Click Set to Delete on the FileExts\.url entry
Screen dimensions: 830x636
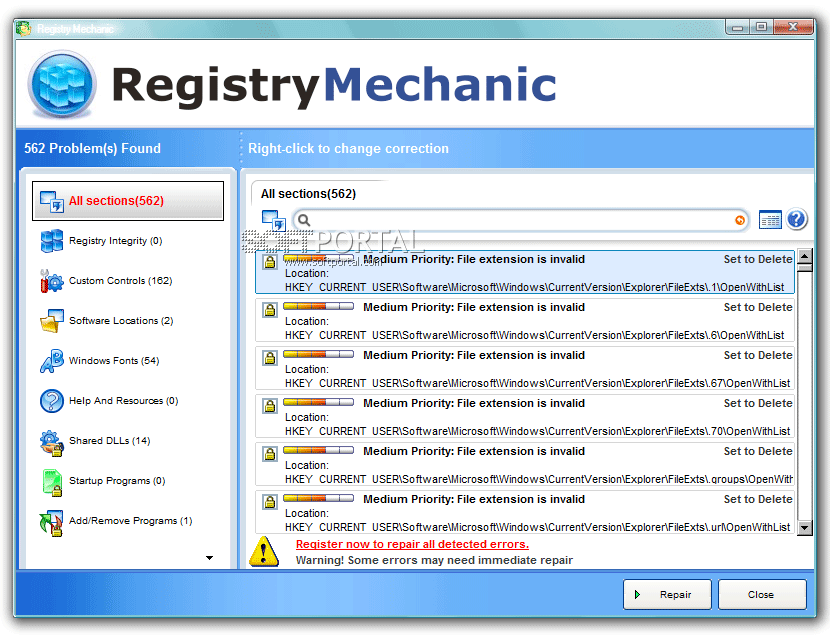coord(758,499)
